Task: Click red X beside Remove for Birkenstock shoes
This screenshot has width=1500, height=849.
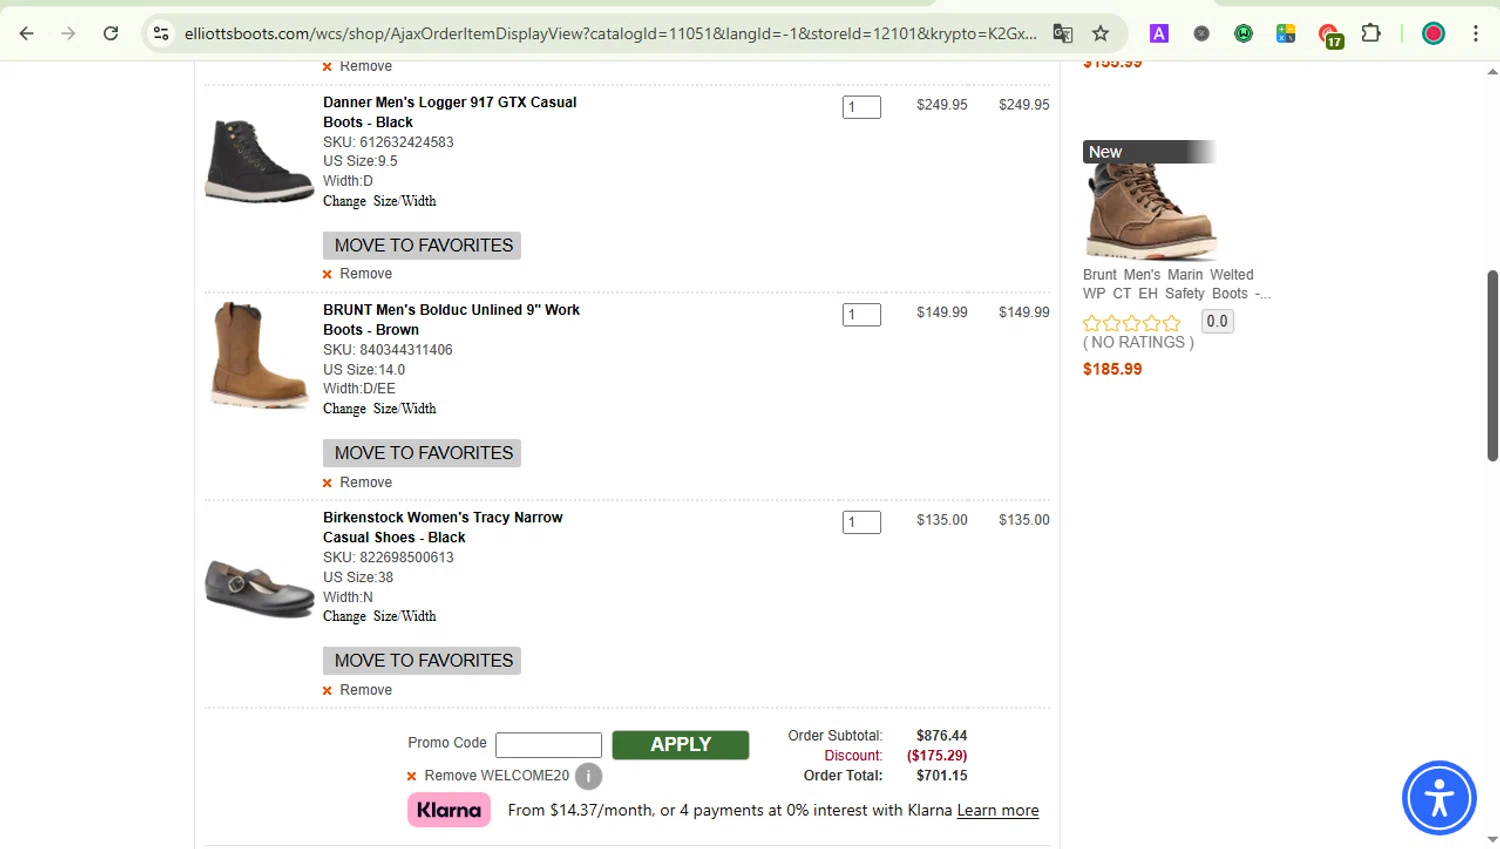Action: click(x=327, y=691)
